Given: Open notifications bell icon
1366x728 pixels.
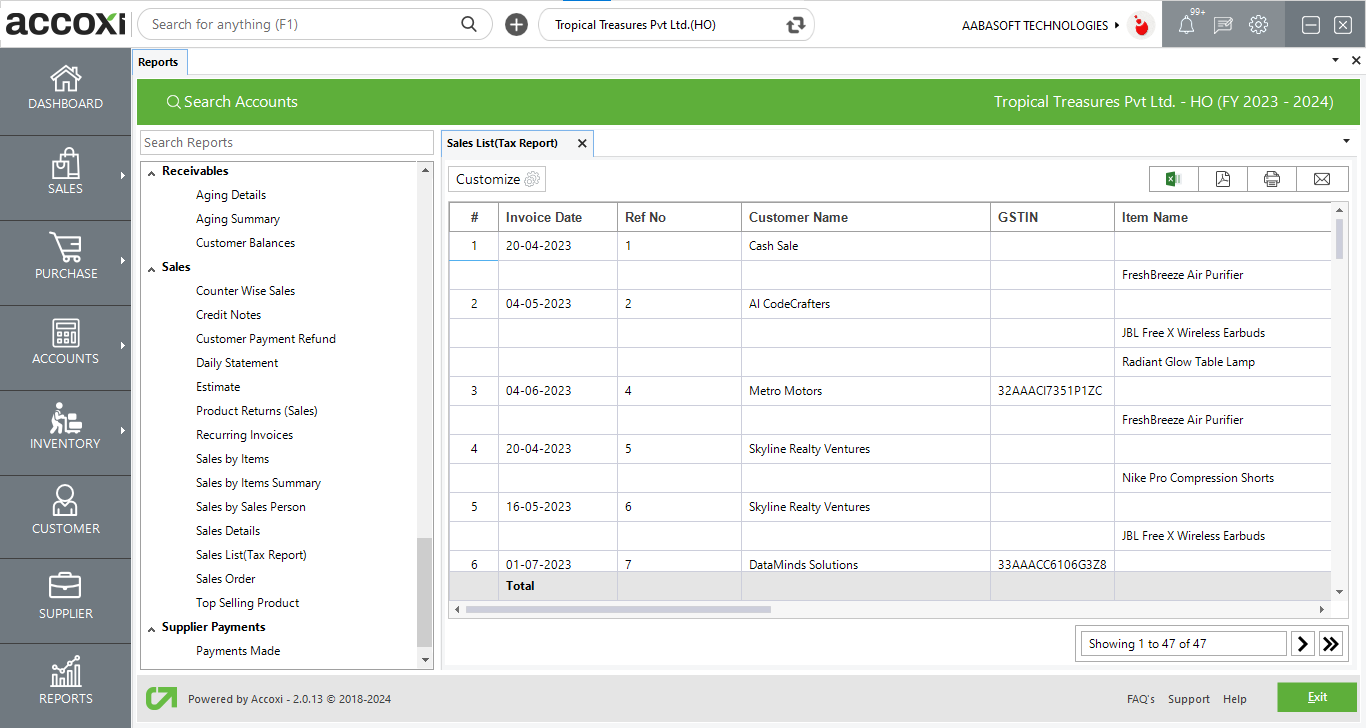Looking at the screenshot, I should [x=1186, y=25].
